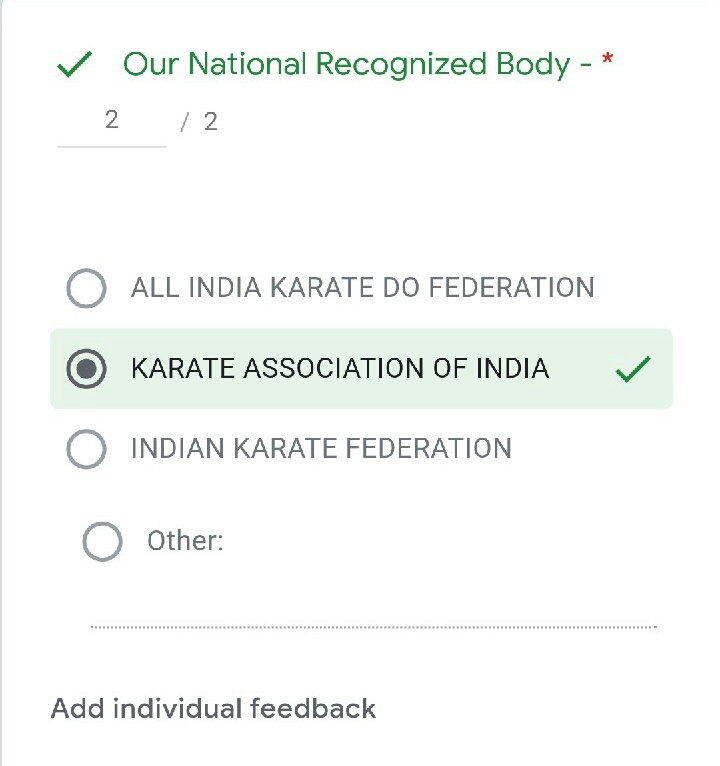
Task: Click the ALL INDIA KARATE DO FEDERATION label text
Action: [362, 289]
